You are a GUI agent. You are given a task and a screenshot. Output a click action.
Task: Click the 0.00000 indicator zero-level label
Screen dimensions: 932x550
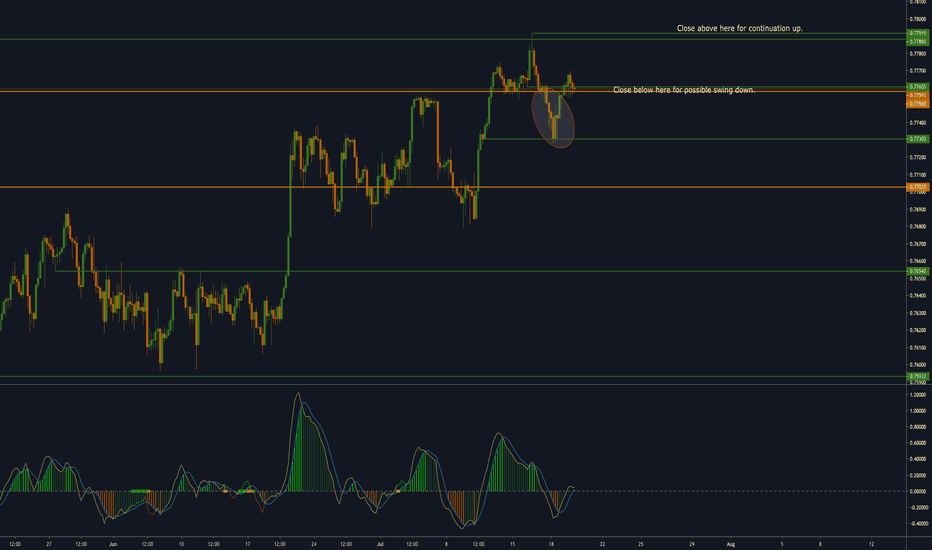[918, 492]
